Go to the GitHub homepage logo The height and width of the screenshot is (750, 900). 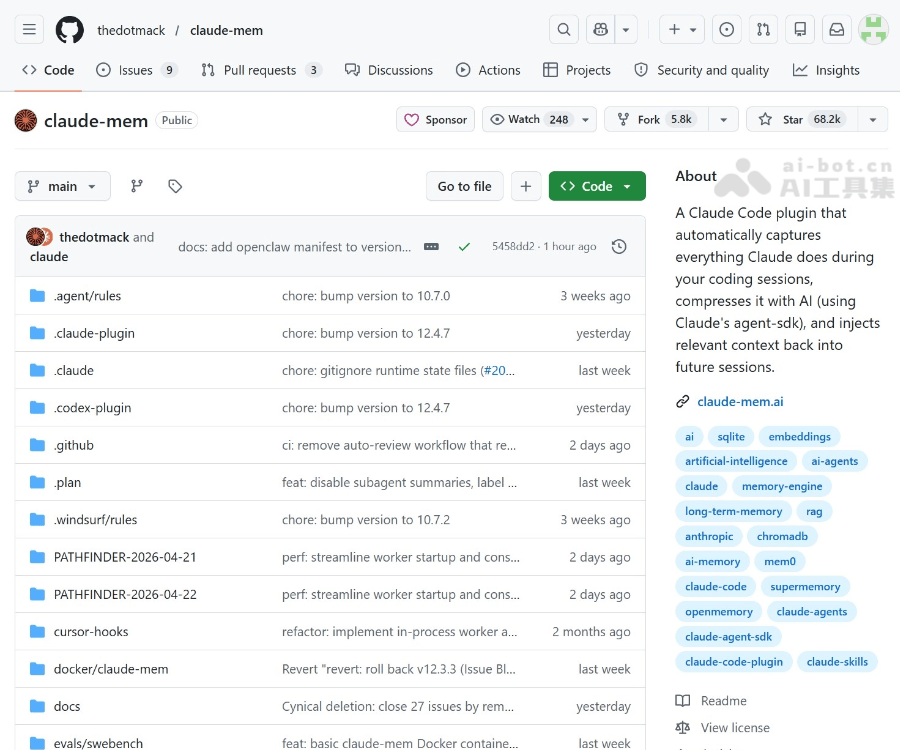69,29
